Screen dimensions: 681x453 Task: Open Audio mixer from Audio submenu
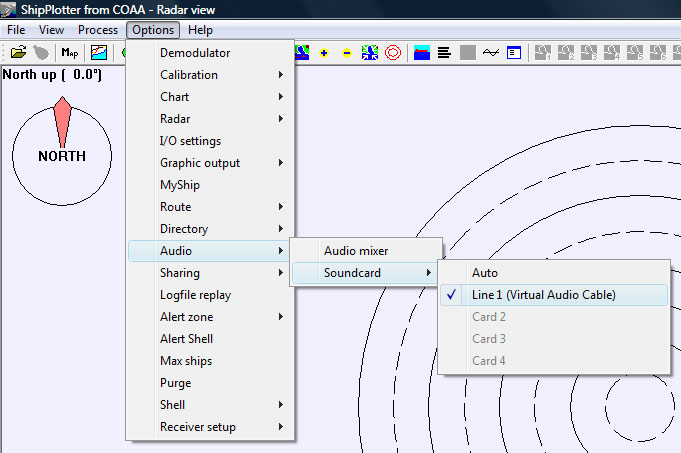click(366, 251)
